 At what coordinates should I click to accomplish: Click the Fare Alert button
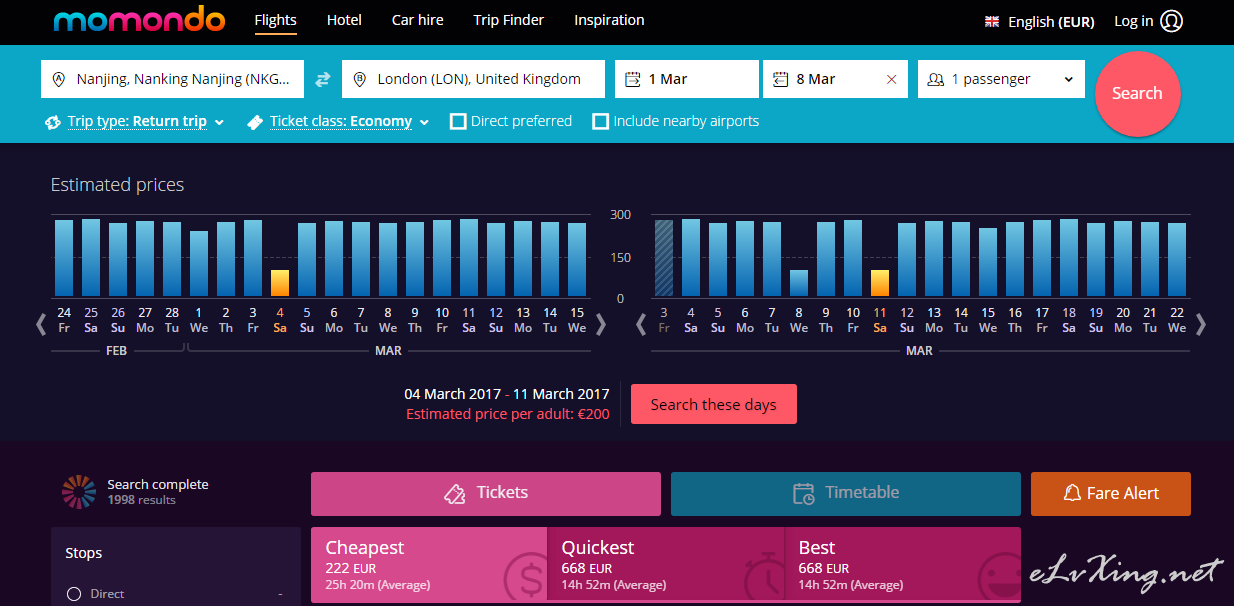pyautogui.click(x=1111, y=493)
